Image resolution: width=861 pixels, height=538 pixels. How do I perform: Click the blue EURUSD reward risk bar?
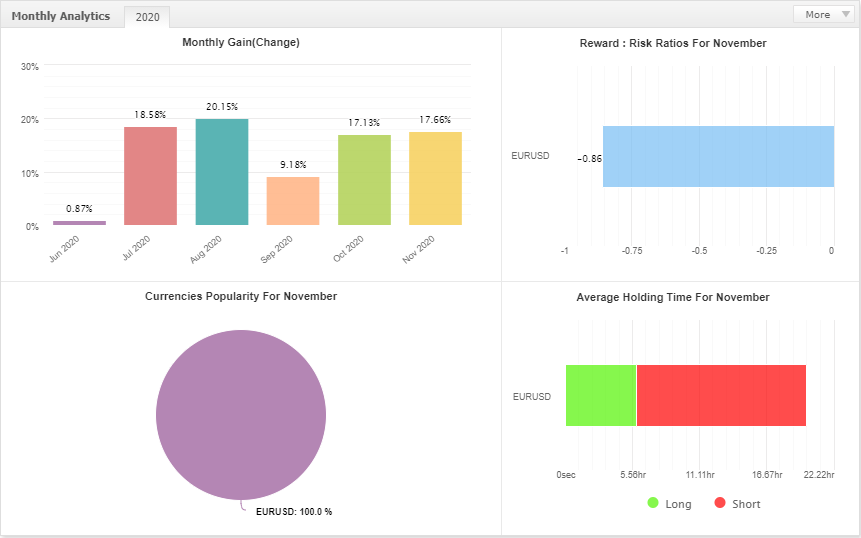click(718, 156)
